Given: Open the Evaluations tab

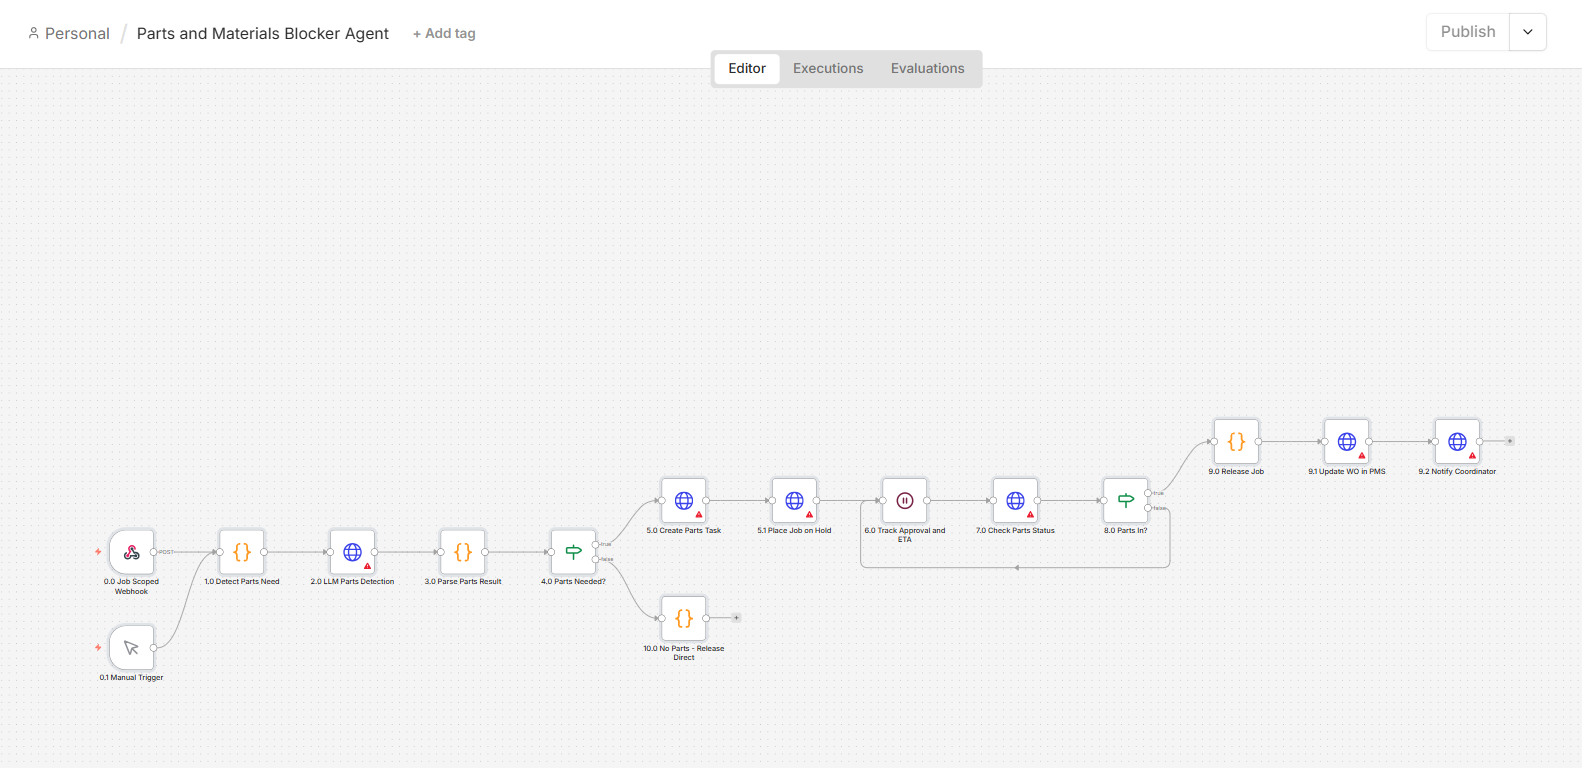Looking at the screenshot, I should [928, 69].
